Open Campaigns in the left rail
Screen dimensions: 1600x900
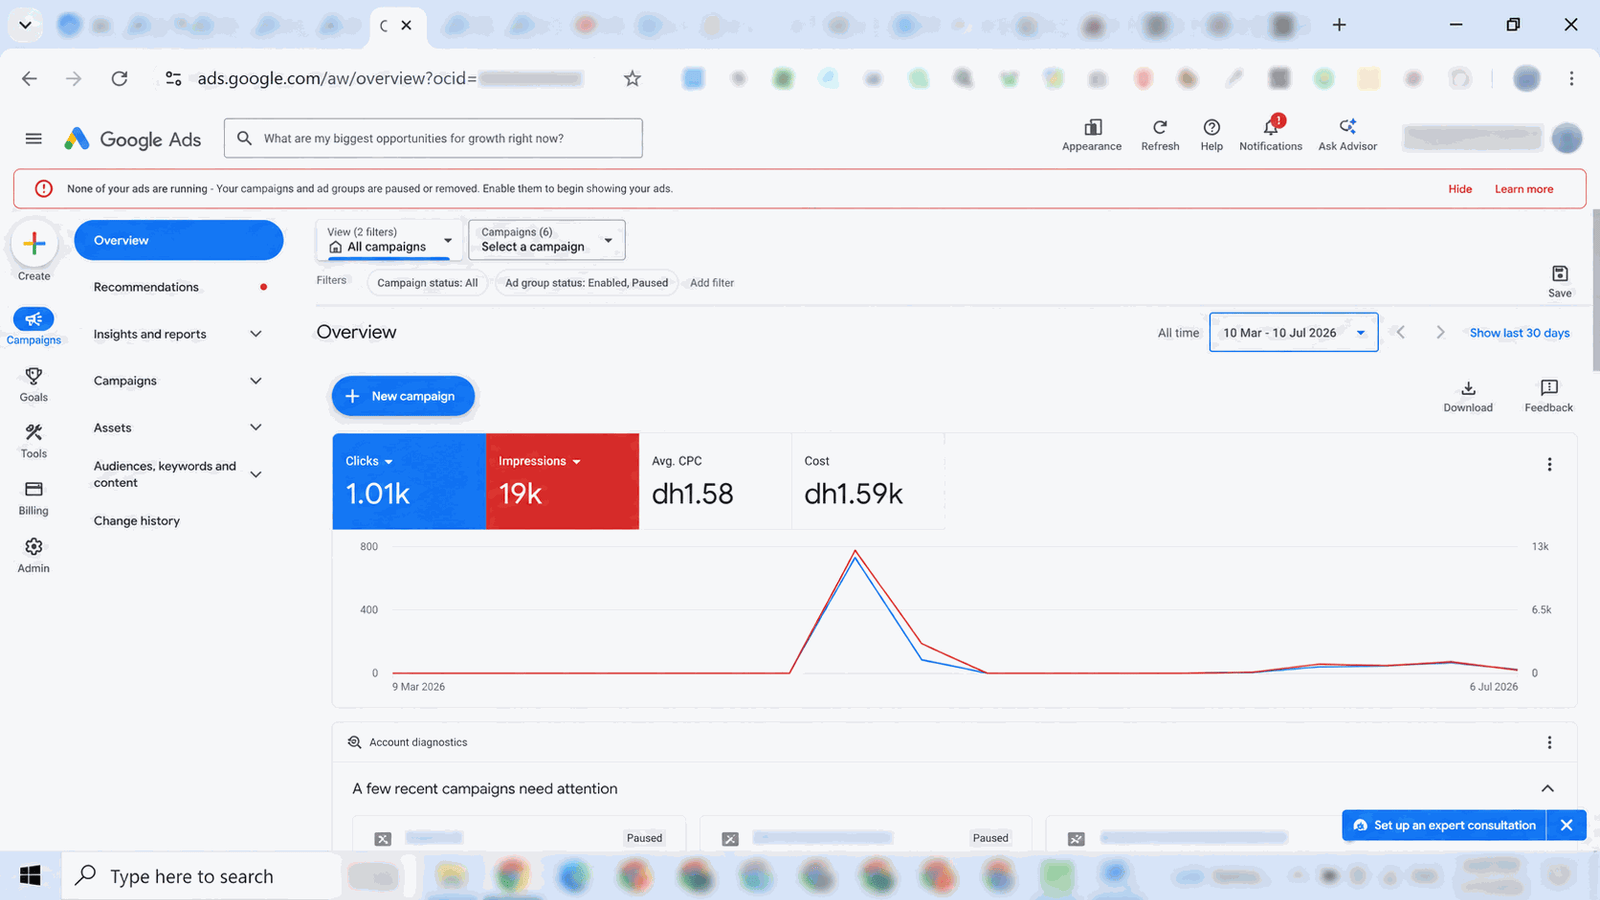(x=34, y=326)
